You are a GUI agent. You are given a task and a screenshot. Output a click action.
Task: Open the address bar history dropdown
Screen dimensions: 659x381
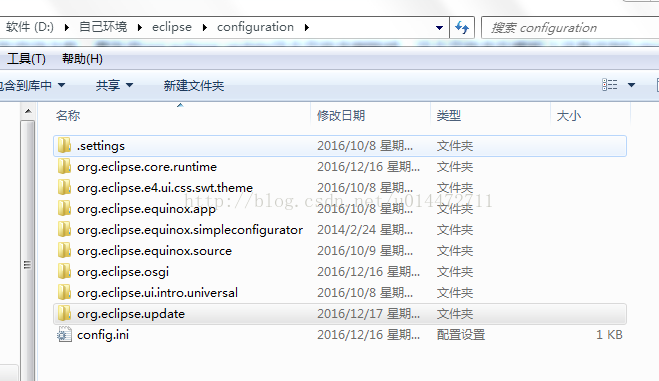pos(439,28)
